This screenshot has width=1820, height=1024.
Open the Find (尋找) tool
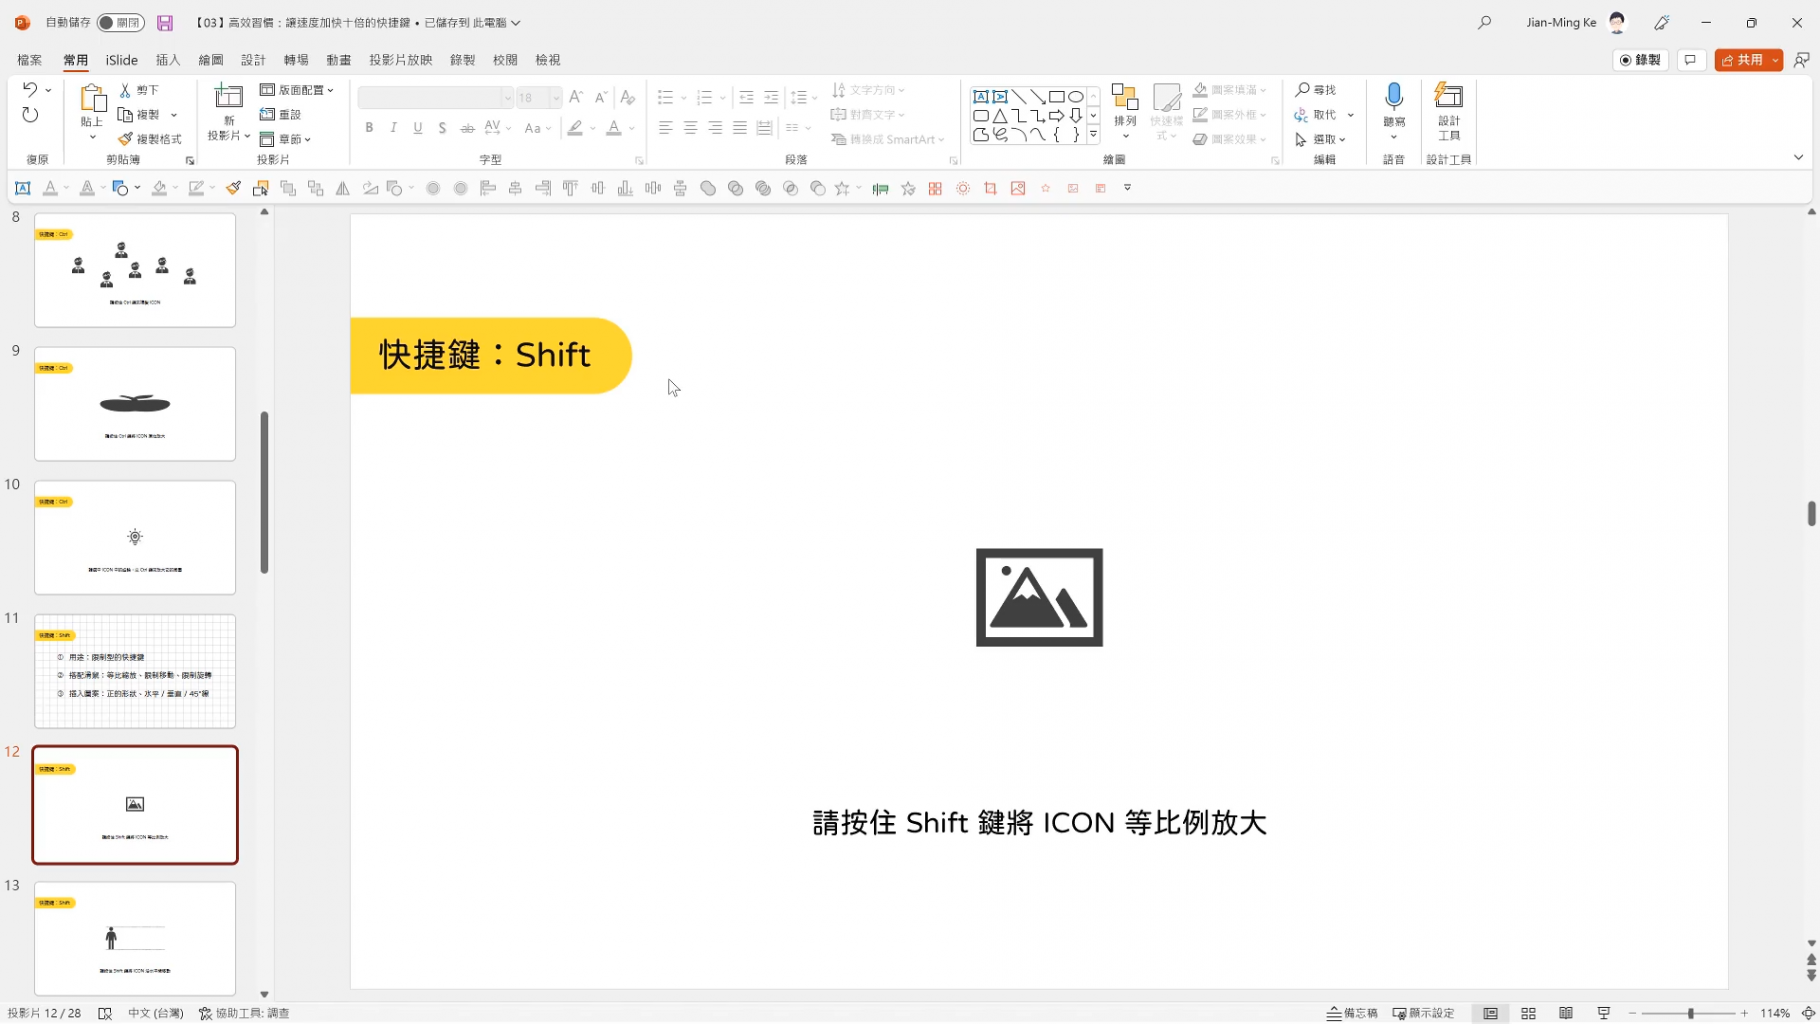click(x=1316, y=89)
